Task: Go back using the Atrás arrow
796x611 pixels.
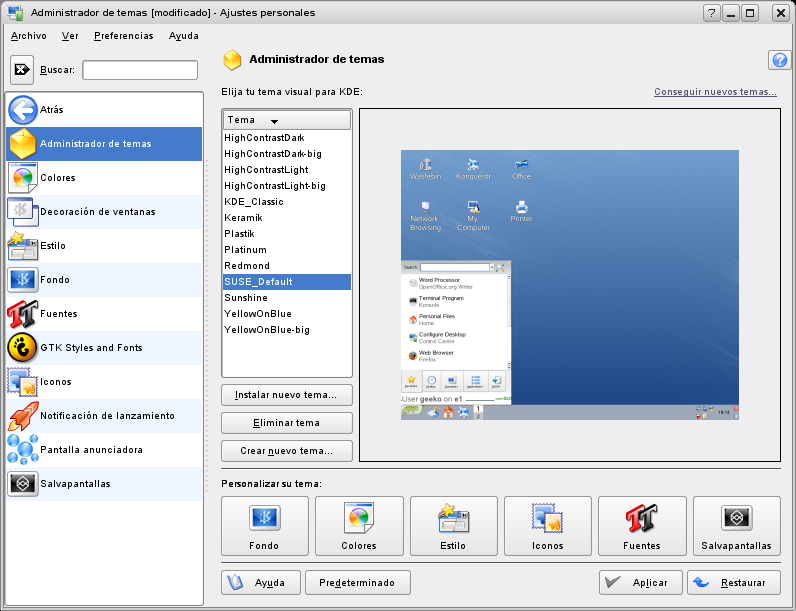Action: point(22,109)
